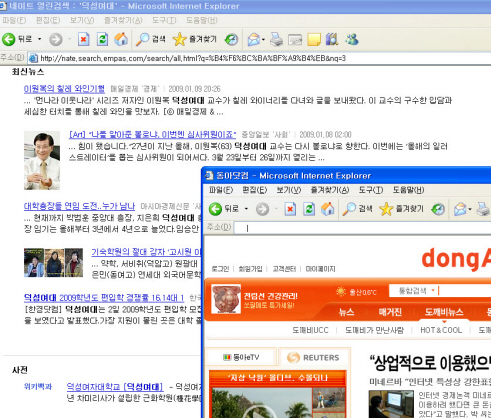Click the page icon in the Nate address bar
491x418 pixels.
(33, 58)
